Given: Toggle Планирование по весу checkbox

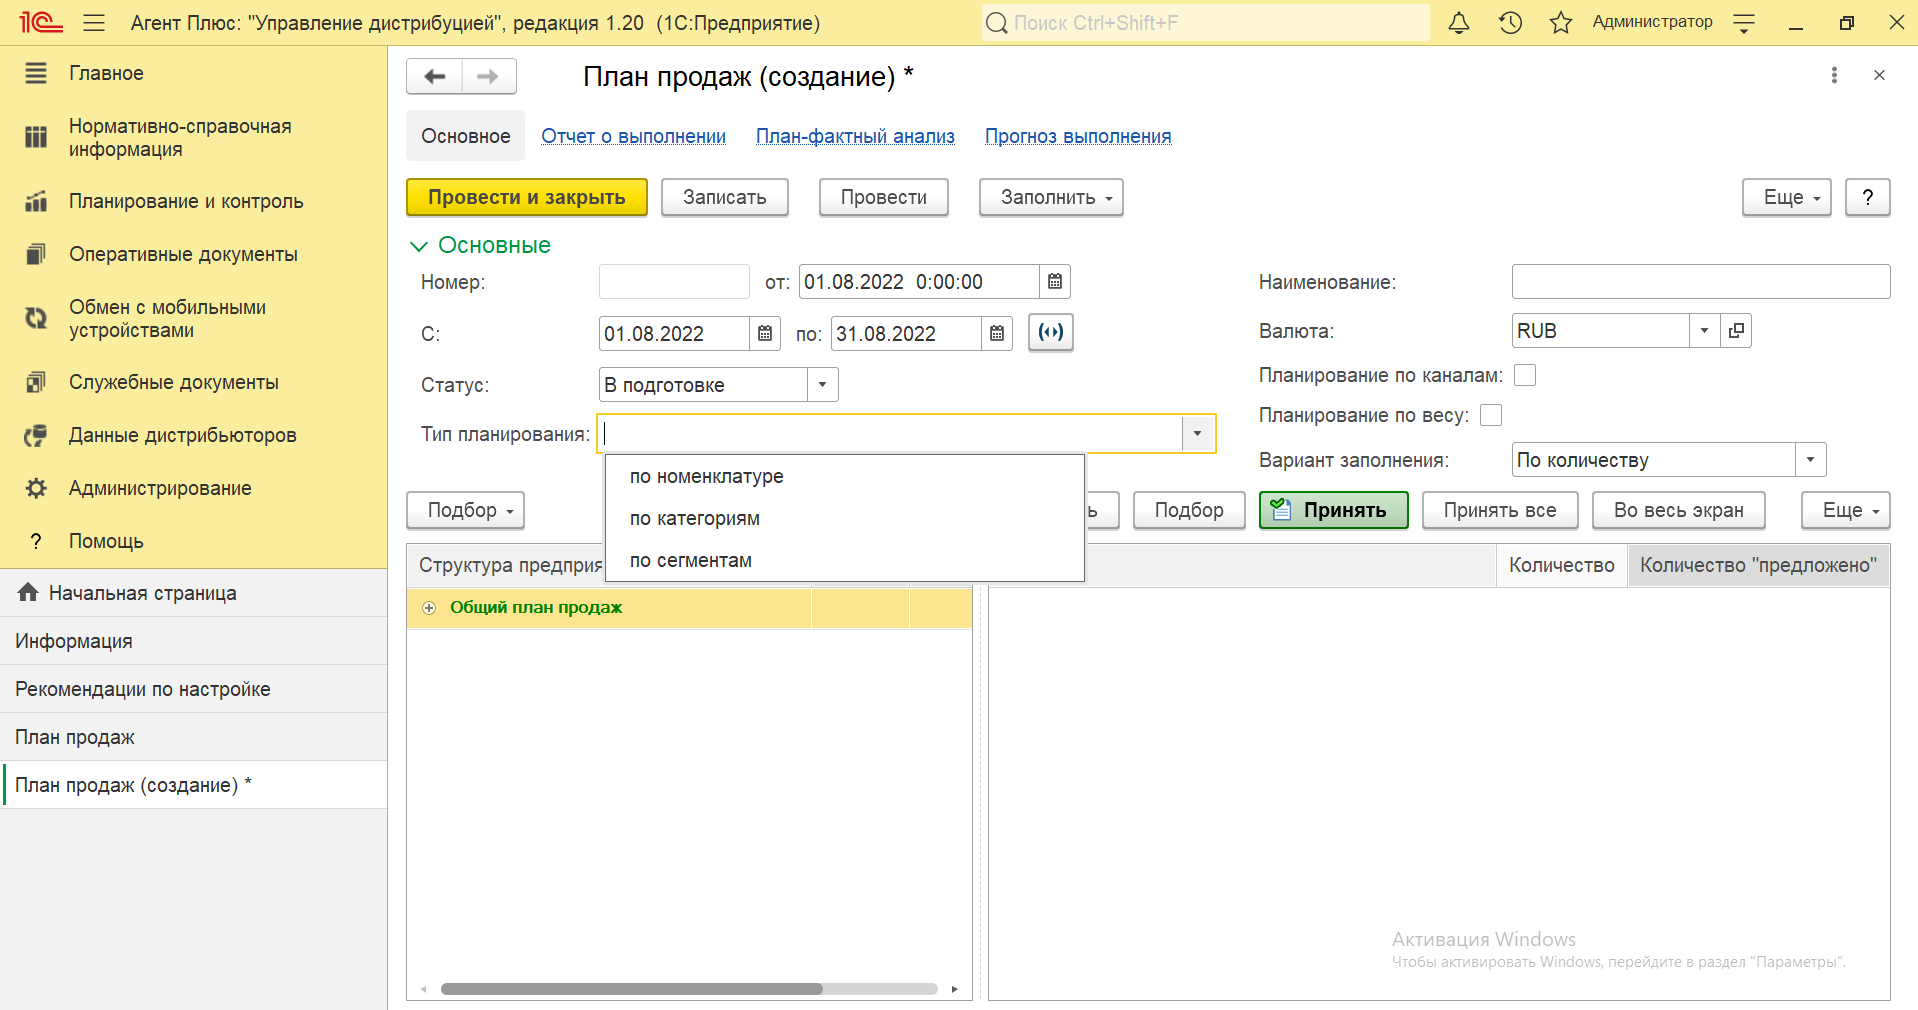Looking at the screenshot, I should [x=1491, y=415].
